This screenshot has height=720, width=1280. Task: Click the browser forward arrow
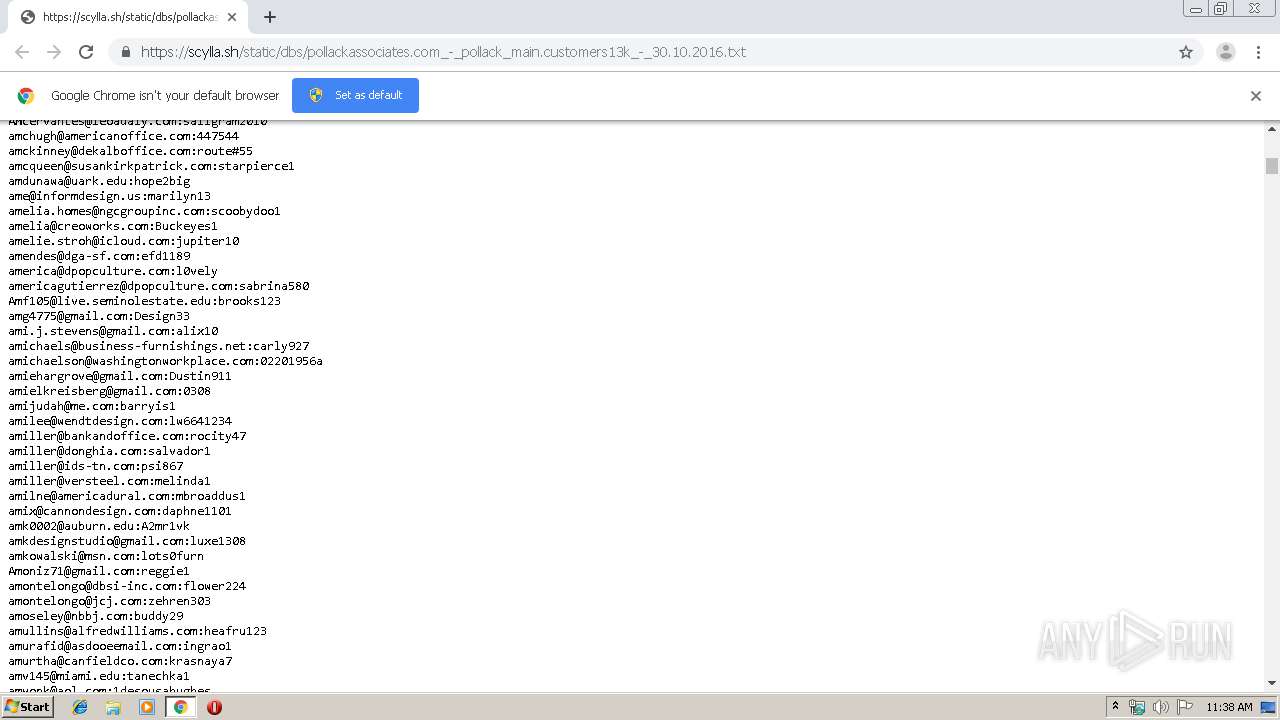point(54,52)
